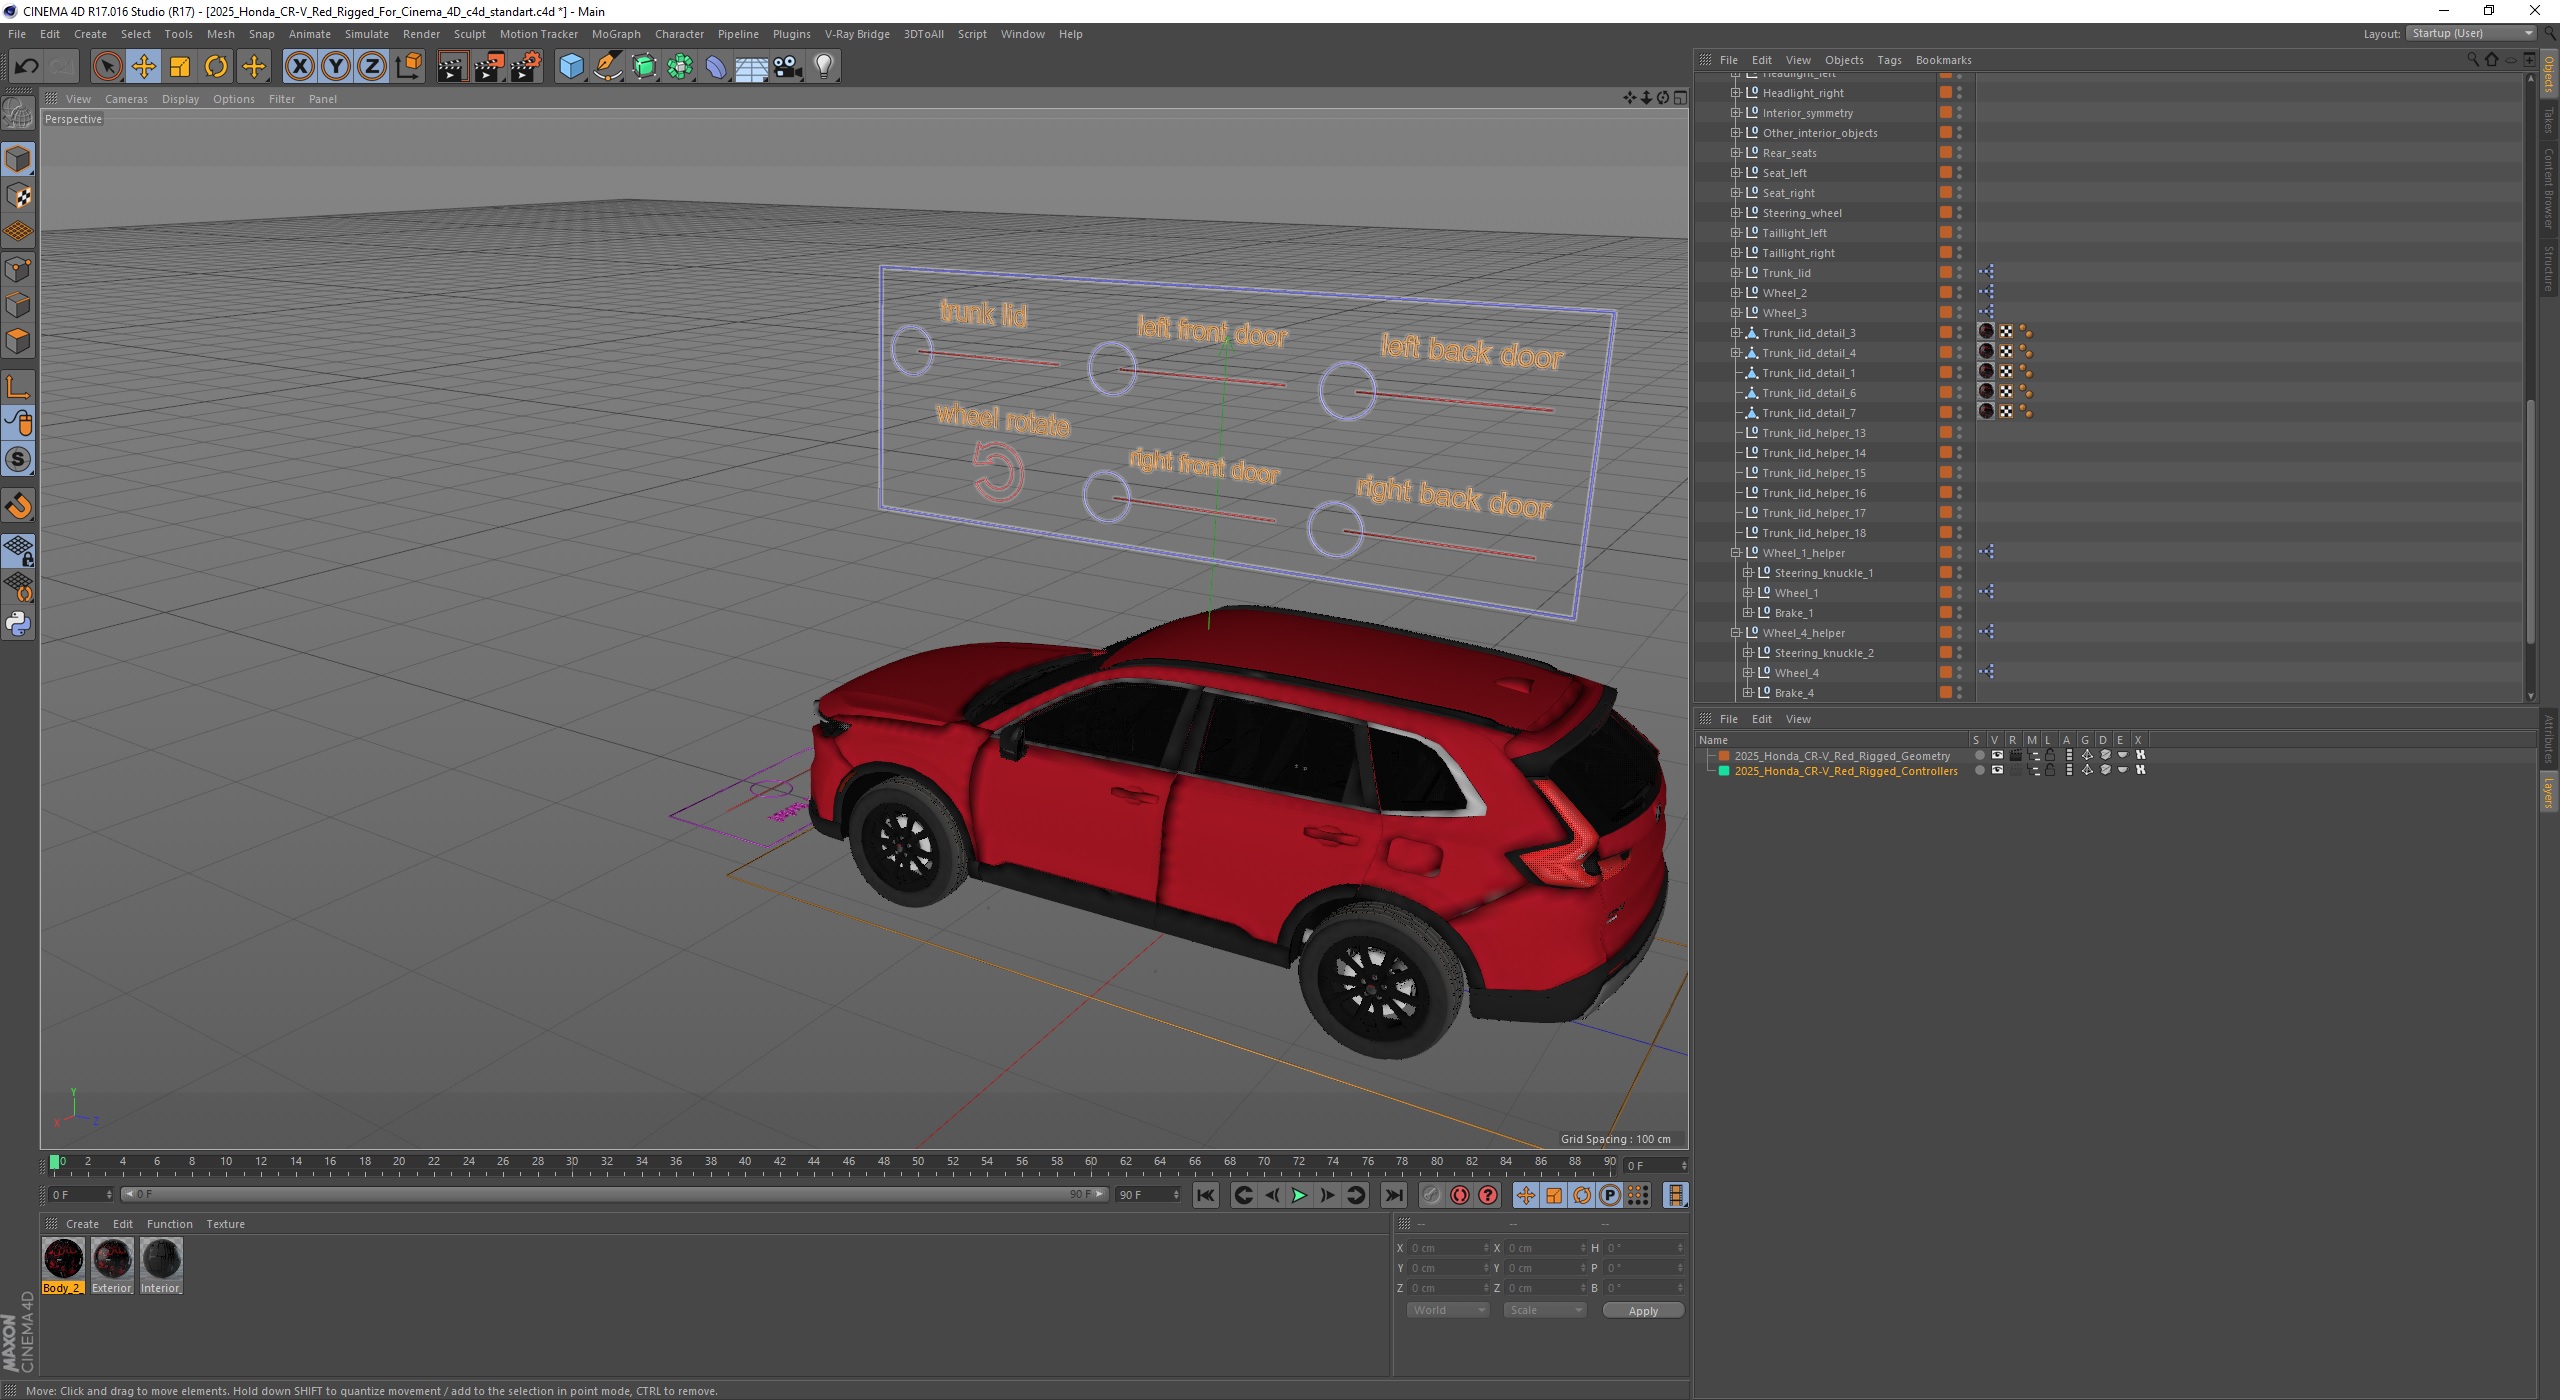Toggle X axis lock
Screen dimensions: 2560x1400
[299, 67]
